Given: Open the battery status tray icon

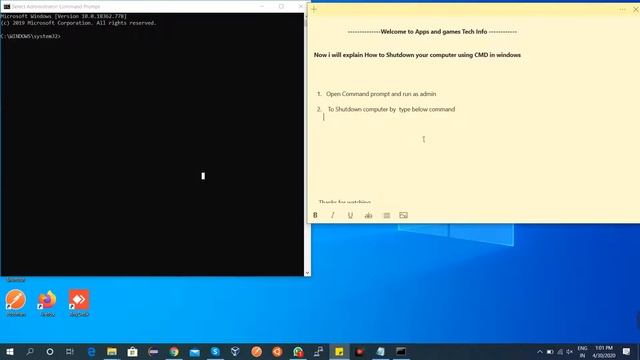Looking at the screenshot, I should tap(550, 352).
